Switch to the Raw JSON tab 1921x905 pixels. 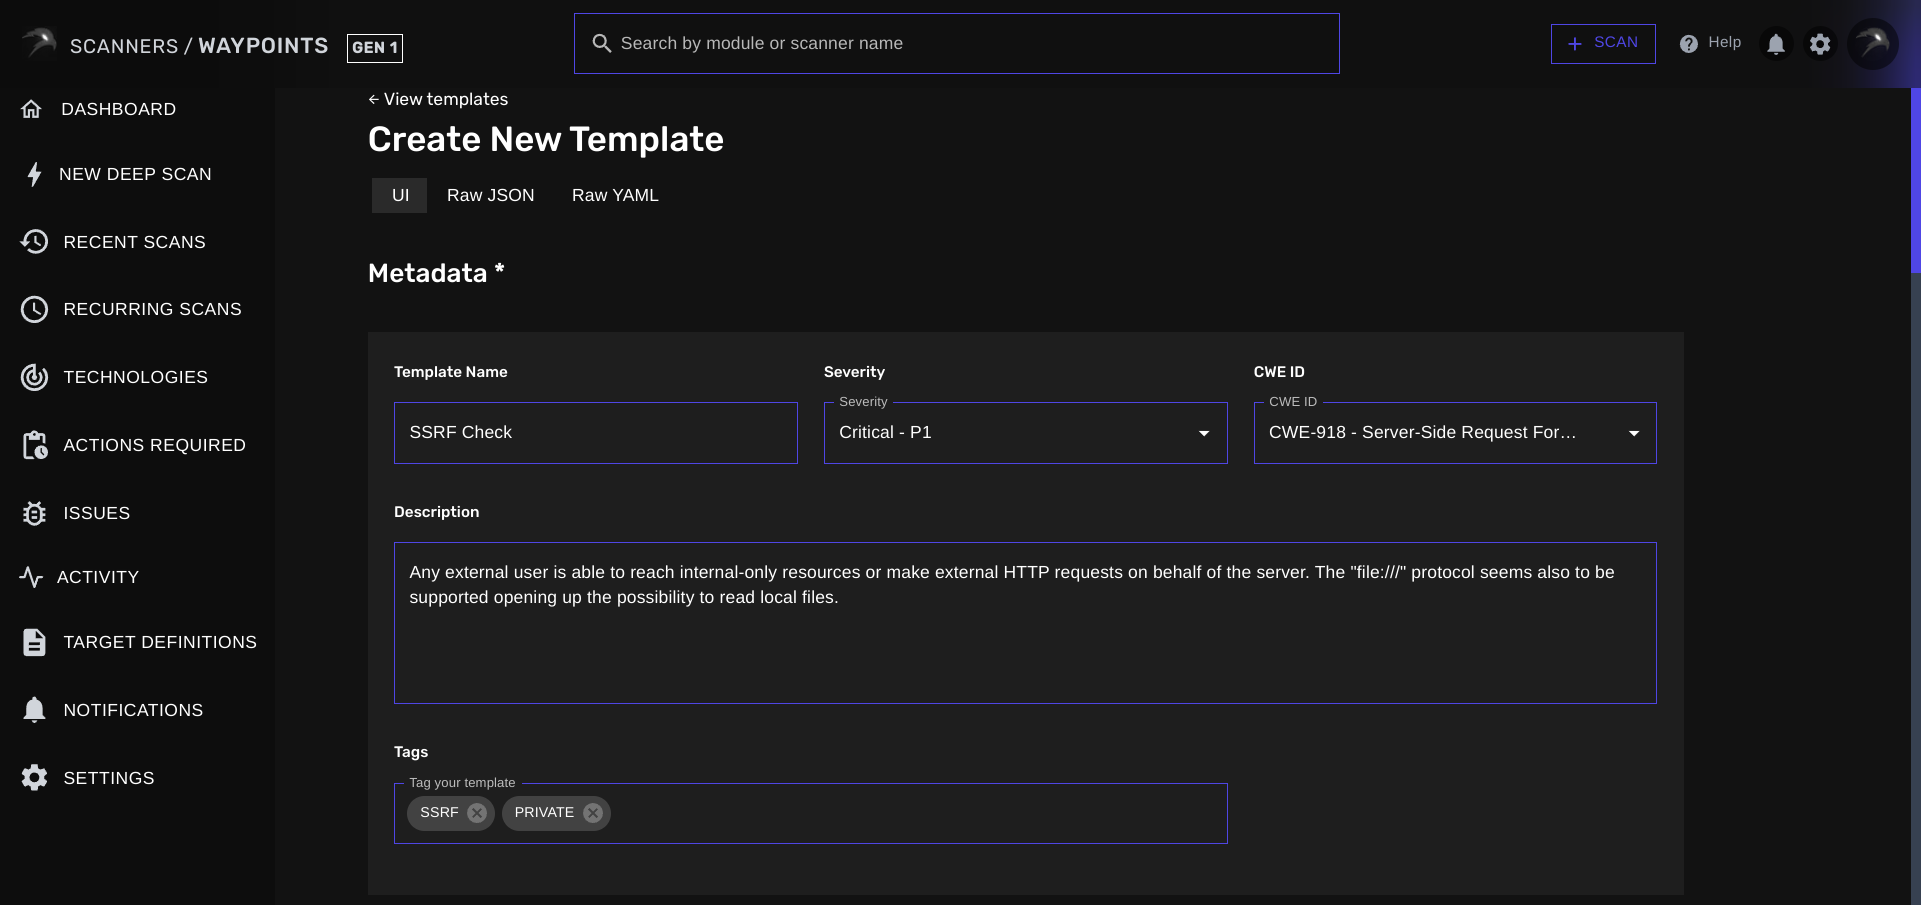coord(491,195)
